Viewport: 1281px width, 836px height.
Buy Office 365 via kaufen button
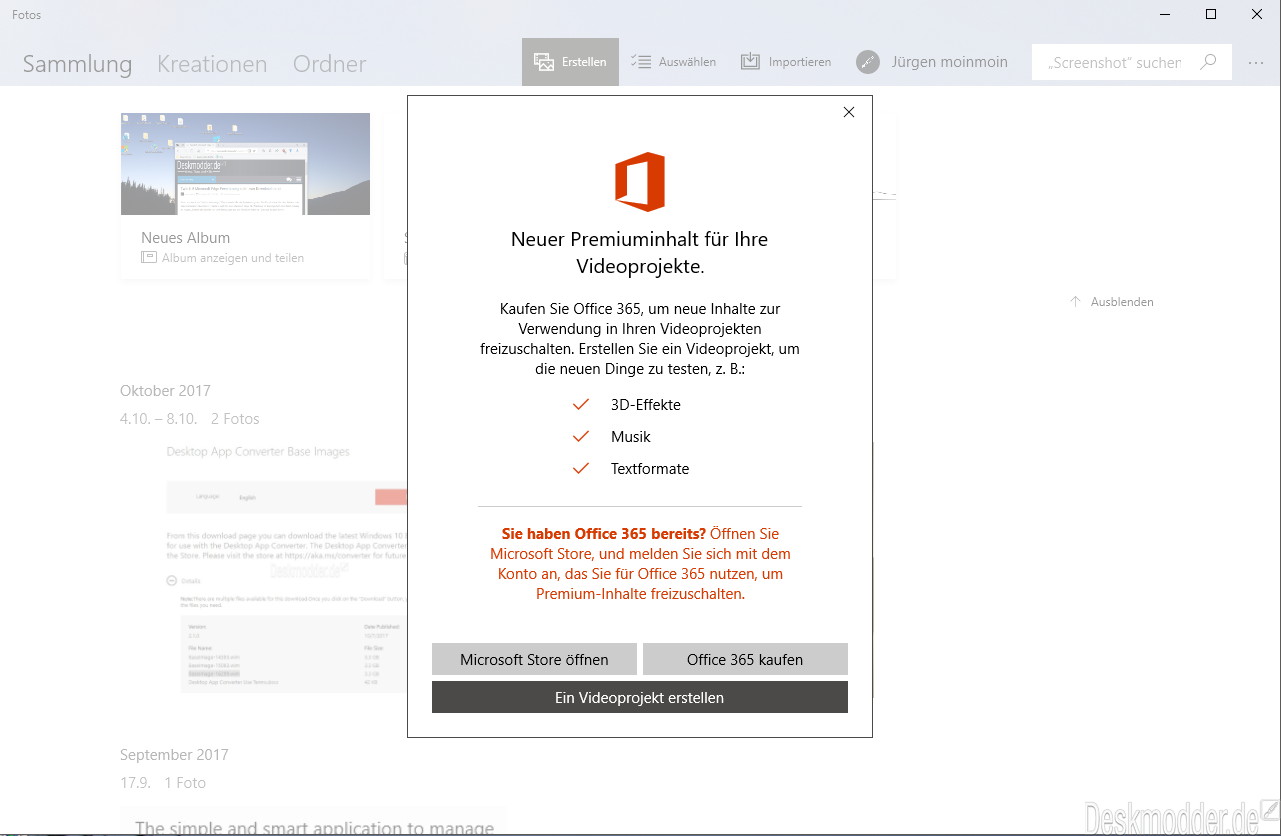click(x=745, y=659)
